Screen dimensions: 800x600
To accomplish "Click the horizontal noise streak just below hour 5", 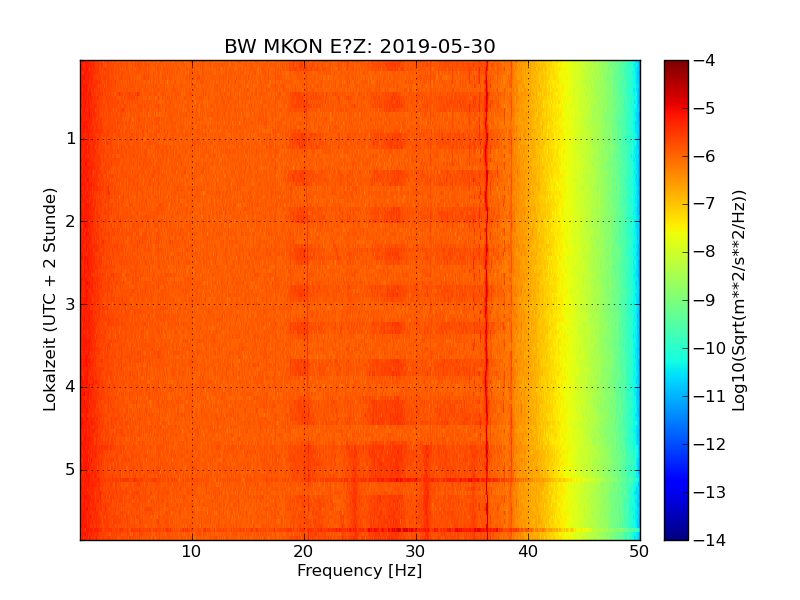I will coord(360,480).
